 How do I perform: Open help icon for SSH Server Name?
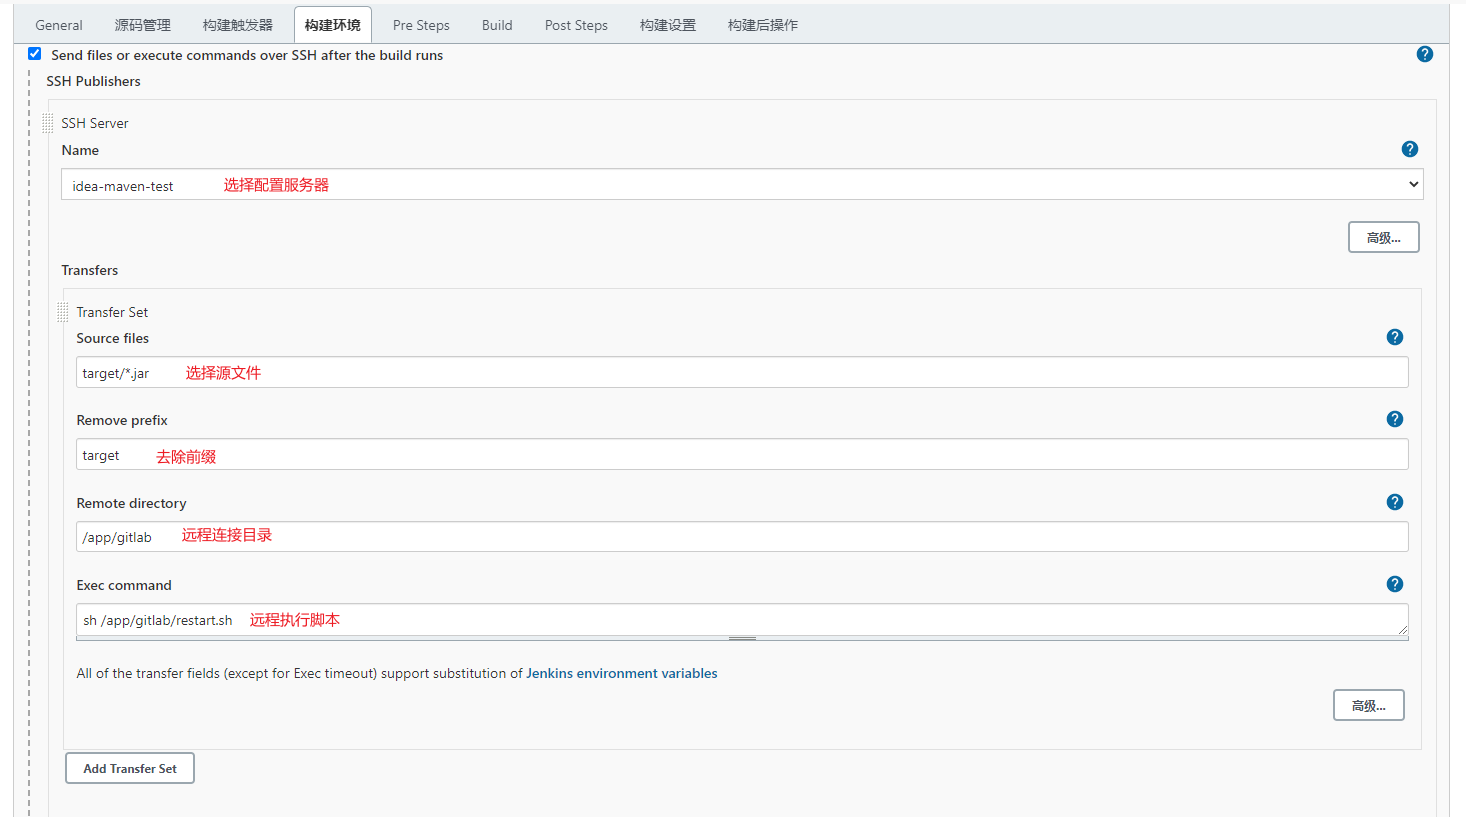tap(1410, 149)
